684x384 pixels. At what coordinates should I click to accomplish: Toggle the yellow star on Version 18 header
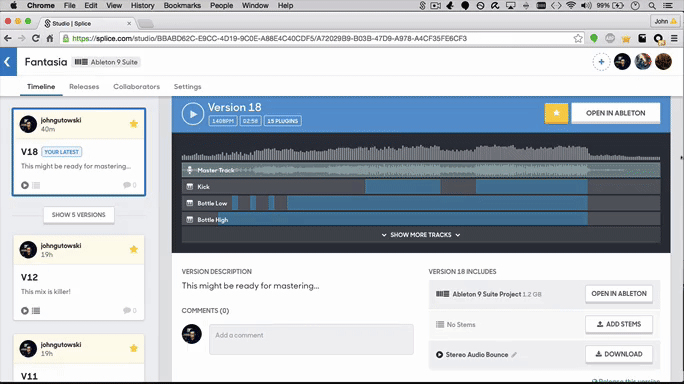pyautogui.click(x=556, y=113)
